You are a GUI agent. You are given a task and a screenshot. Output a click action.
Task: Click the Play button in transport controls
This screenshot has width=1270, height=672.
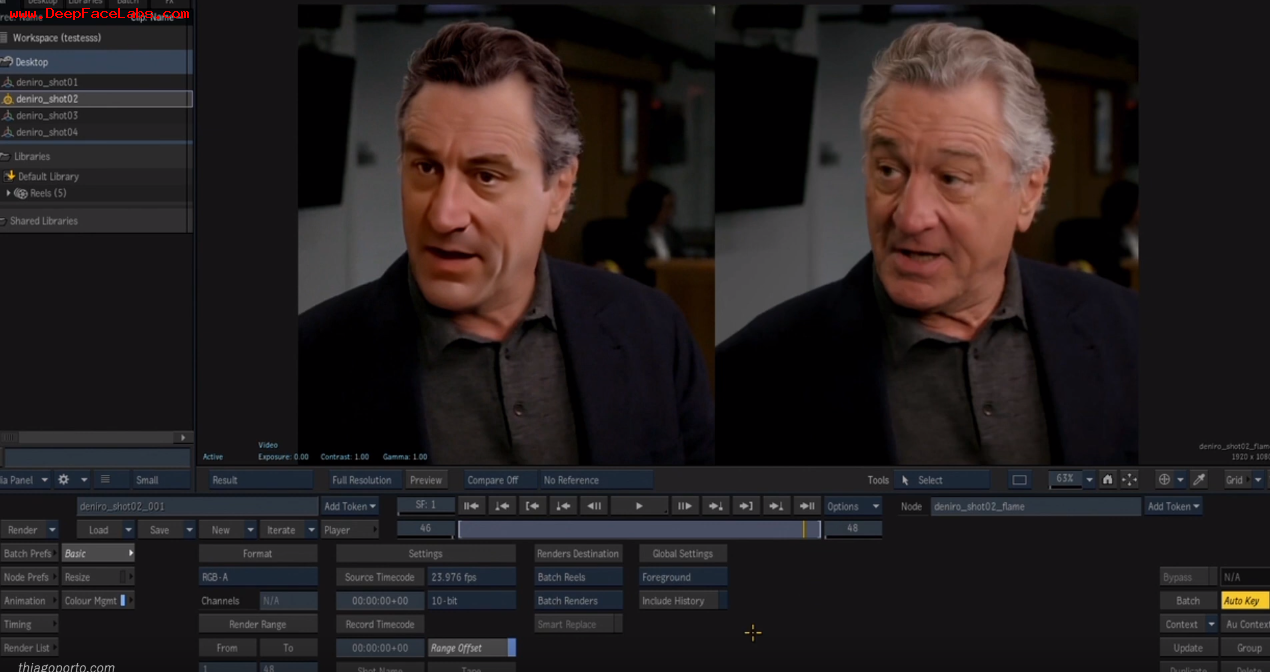[x=639, y=506]
